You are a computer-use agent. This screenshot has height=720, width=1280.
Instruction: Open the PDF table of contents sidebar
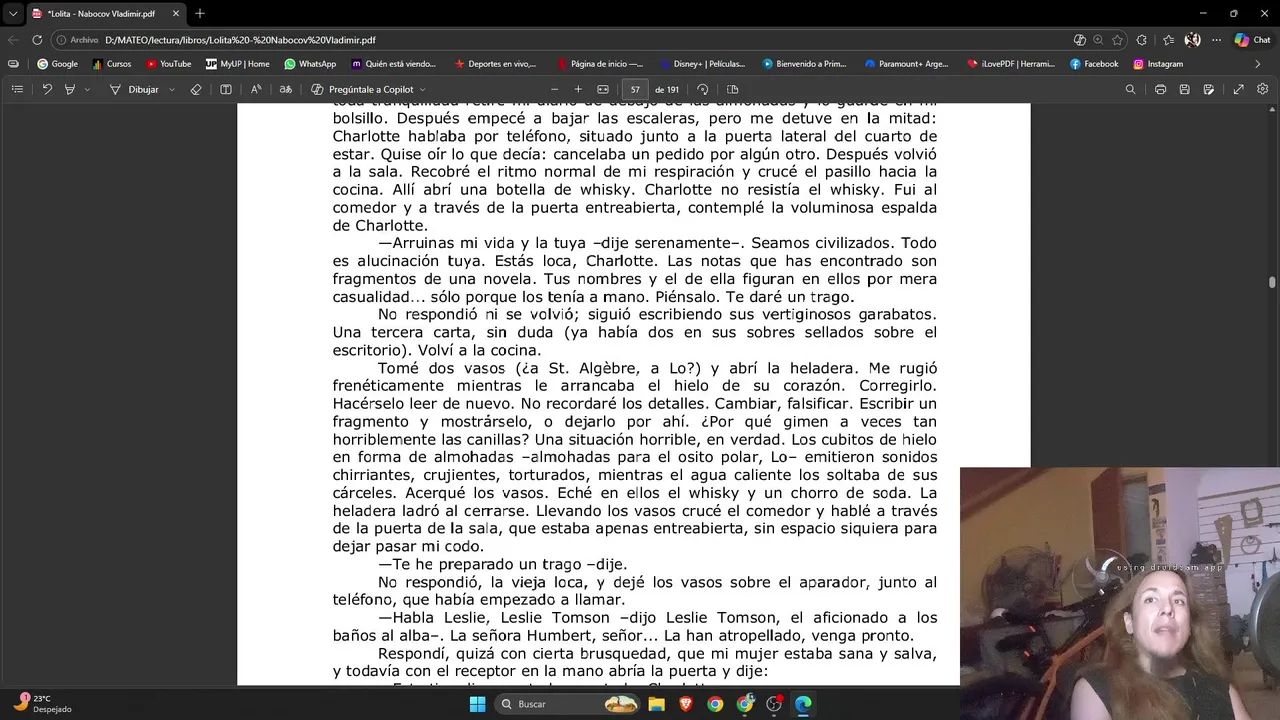pyautogui.click(x=17, y=89)
